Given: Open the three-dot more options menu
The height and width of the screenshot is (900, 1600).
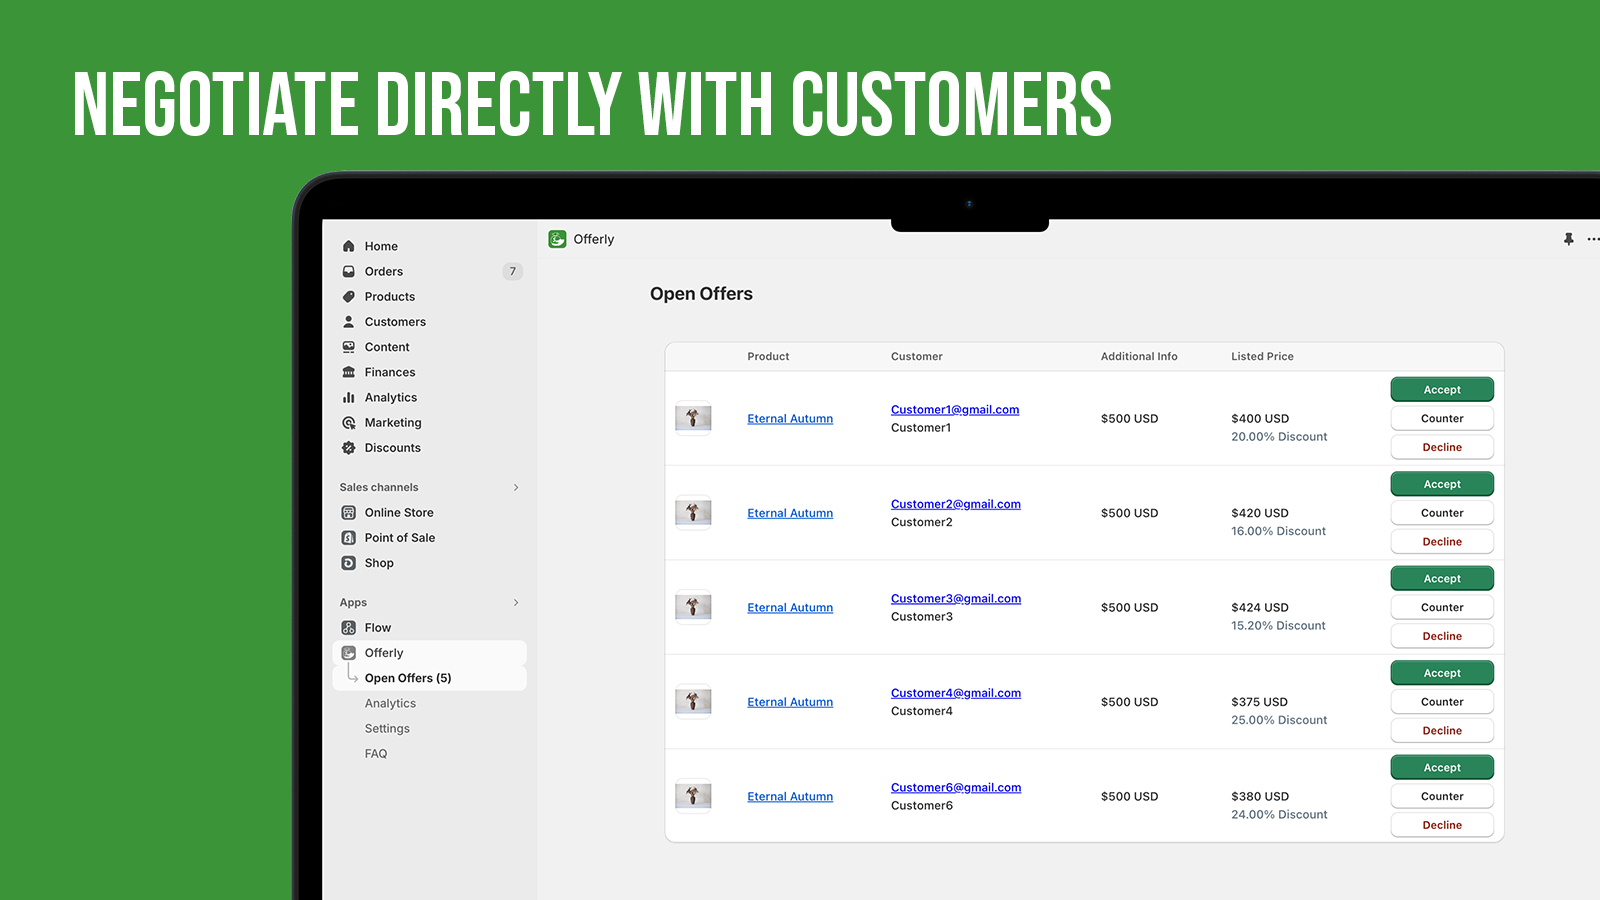Looking at the screenshot, I should coord(1593,239).
